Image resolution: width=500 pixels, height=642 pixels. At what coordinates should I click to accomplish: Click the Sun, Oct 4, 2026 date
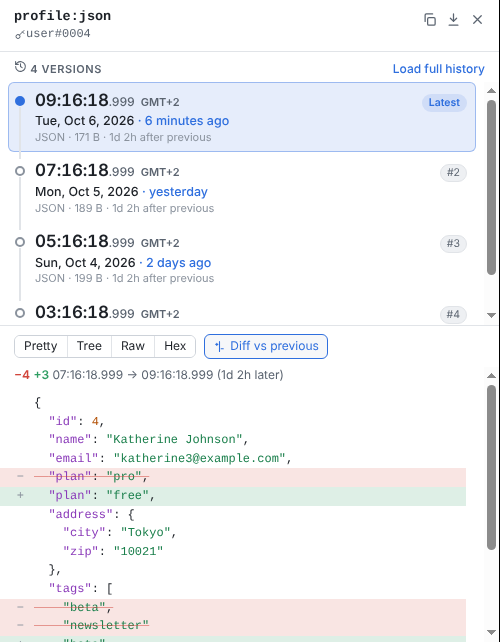click(85, 262)
